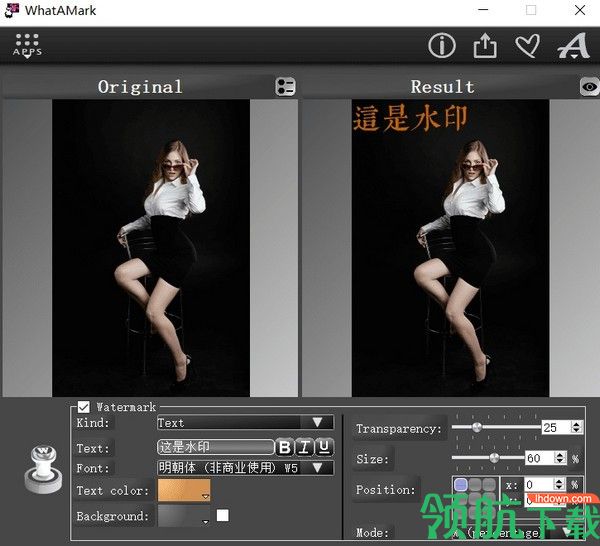Click the heart favorite icon
Screen dimensions: 600x546
[528, 46]
